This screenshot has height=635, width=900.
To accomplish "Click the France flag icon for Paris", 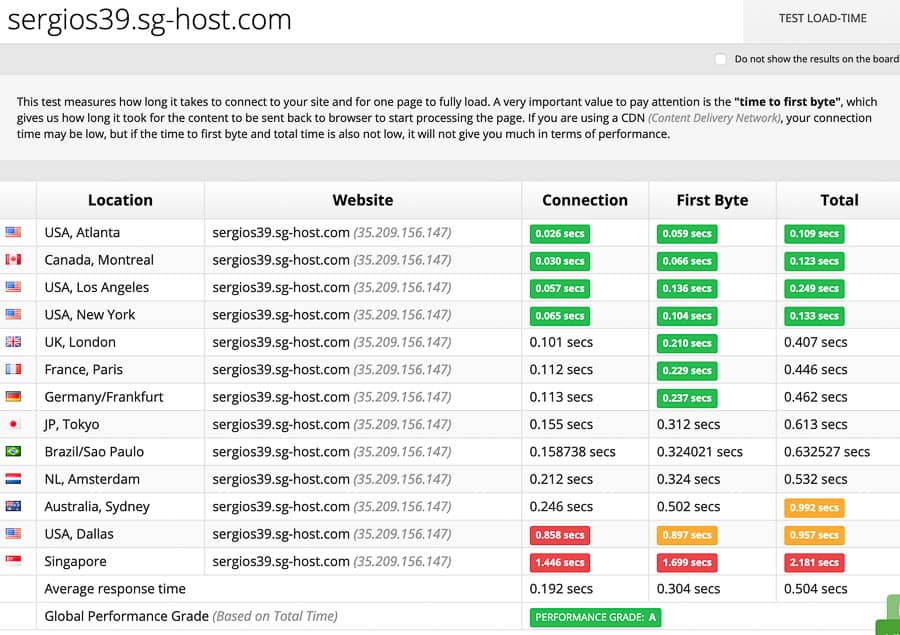I will [14, 370].
